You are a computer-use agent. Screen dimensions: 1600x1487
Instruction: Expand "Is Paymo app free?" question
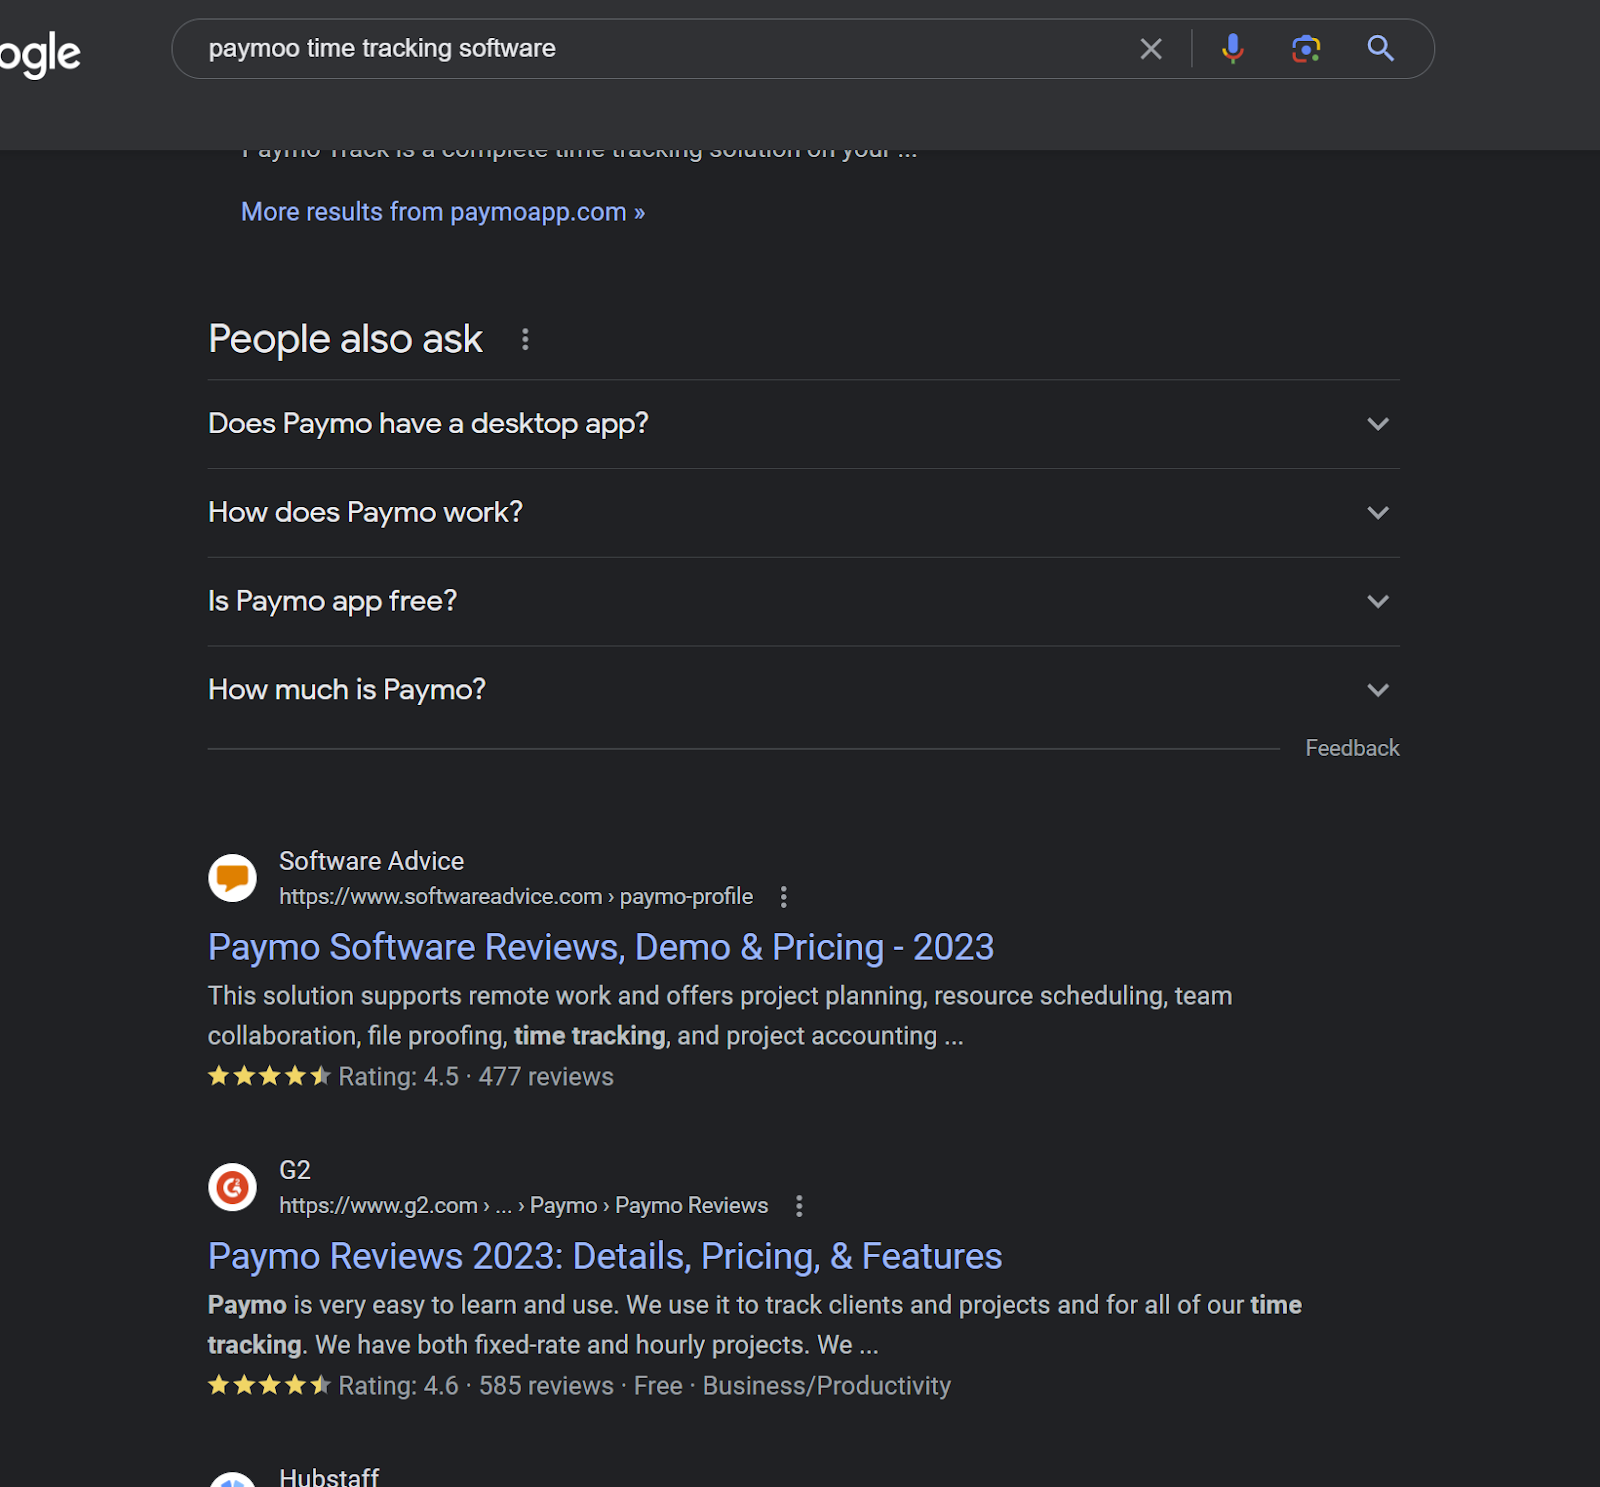point(803,601)
